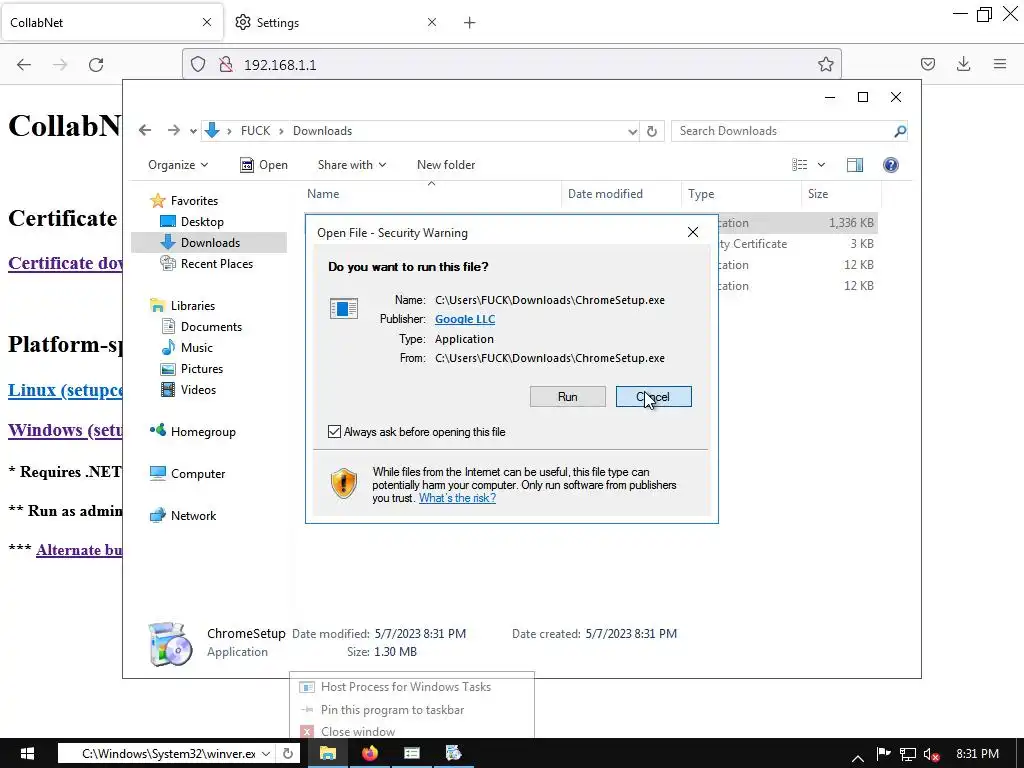Close the Settings browser tab
This screenshot has height=768, width=1024.
432,22
